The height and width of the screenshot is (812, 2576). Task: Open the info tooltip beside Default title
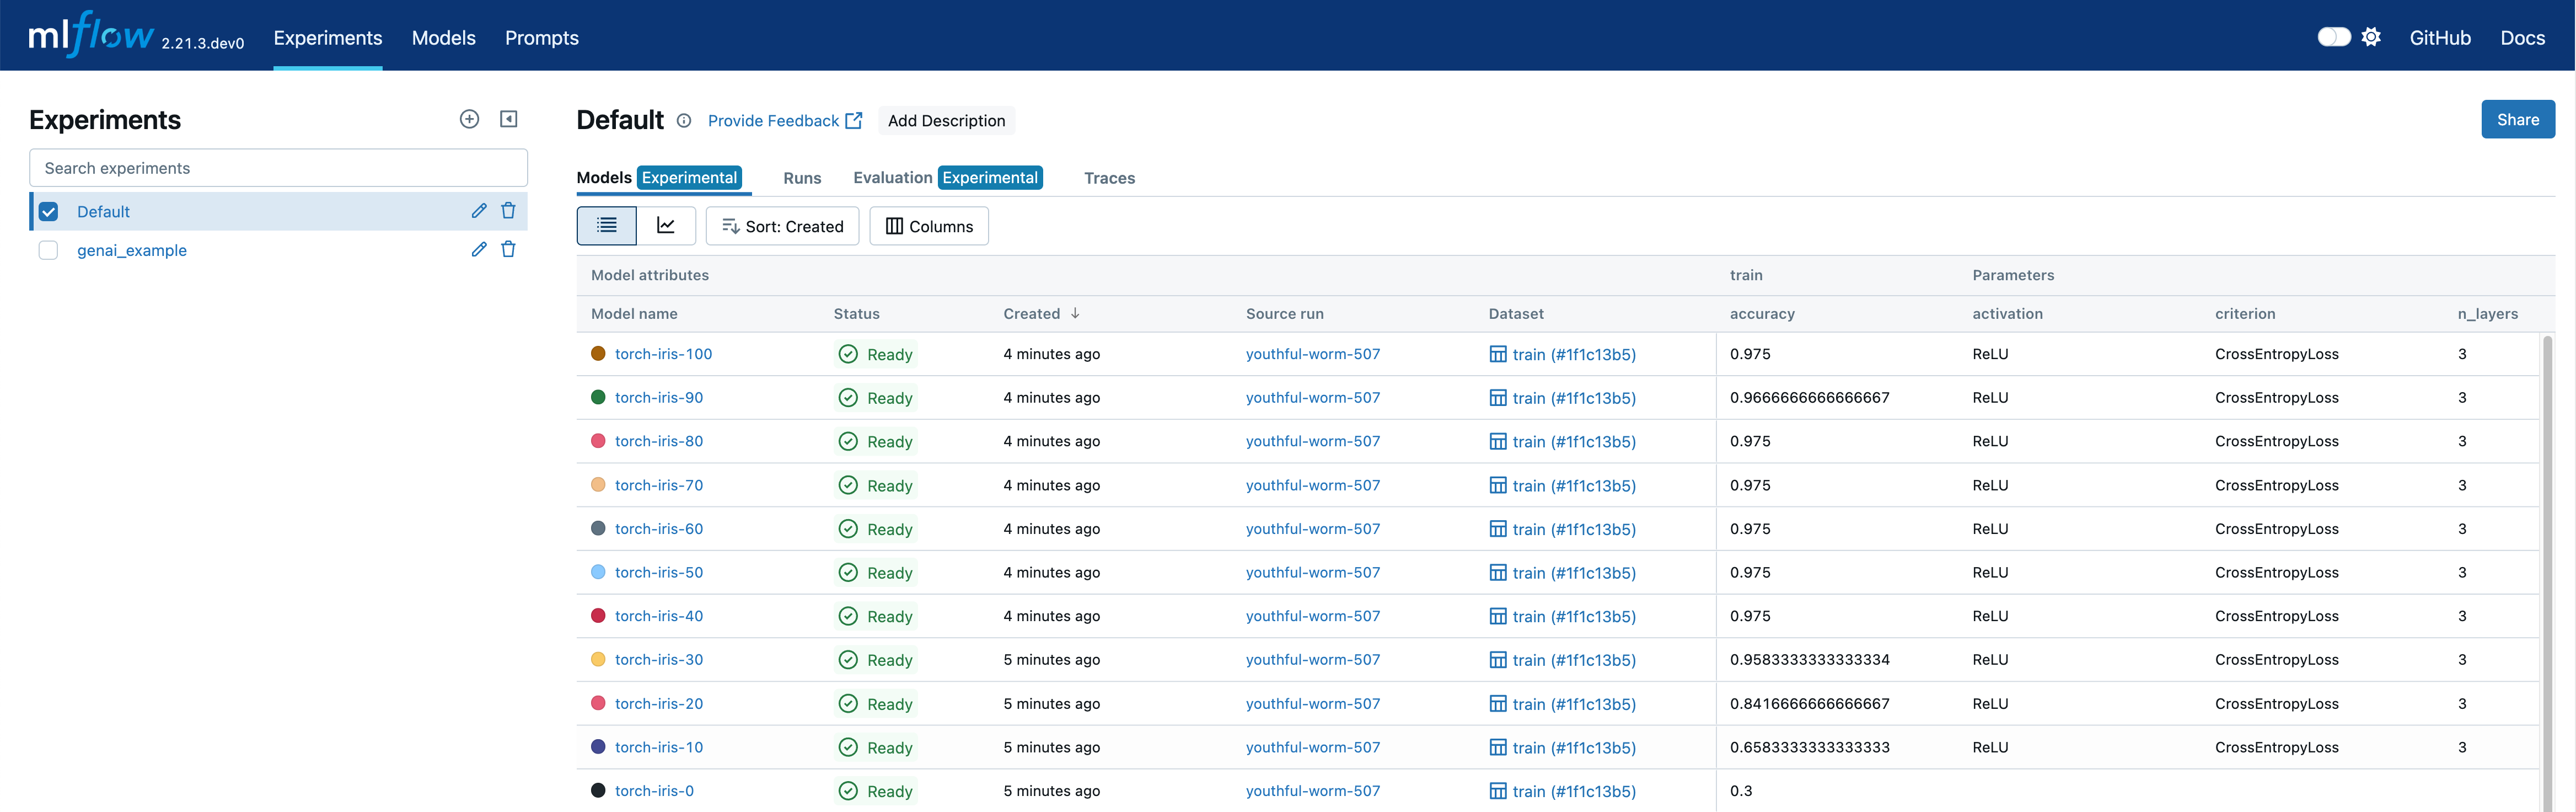(x=684, y=120)
